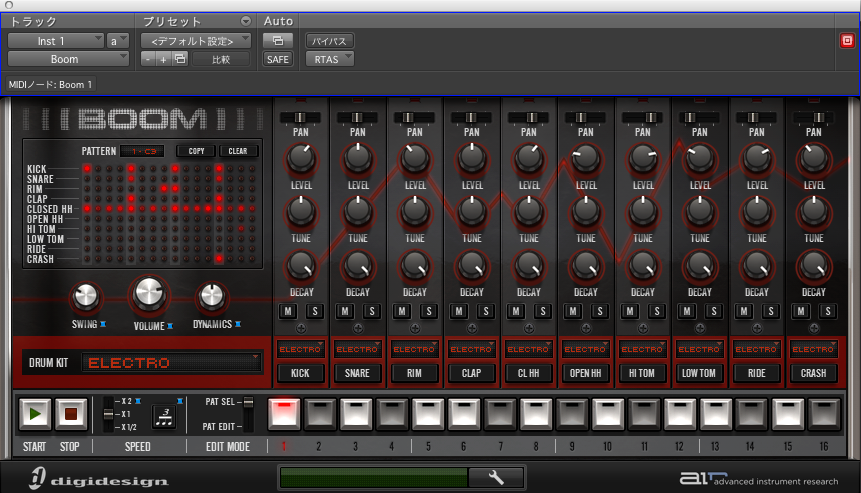Image resolution: width=861 pixels, height=493 pixels.
Task: Open the insert position 'a' dropdown
Action: tap(118, 41)
